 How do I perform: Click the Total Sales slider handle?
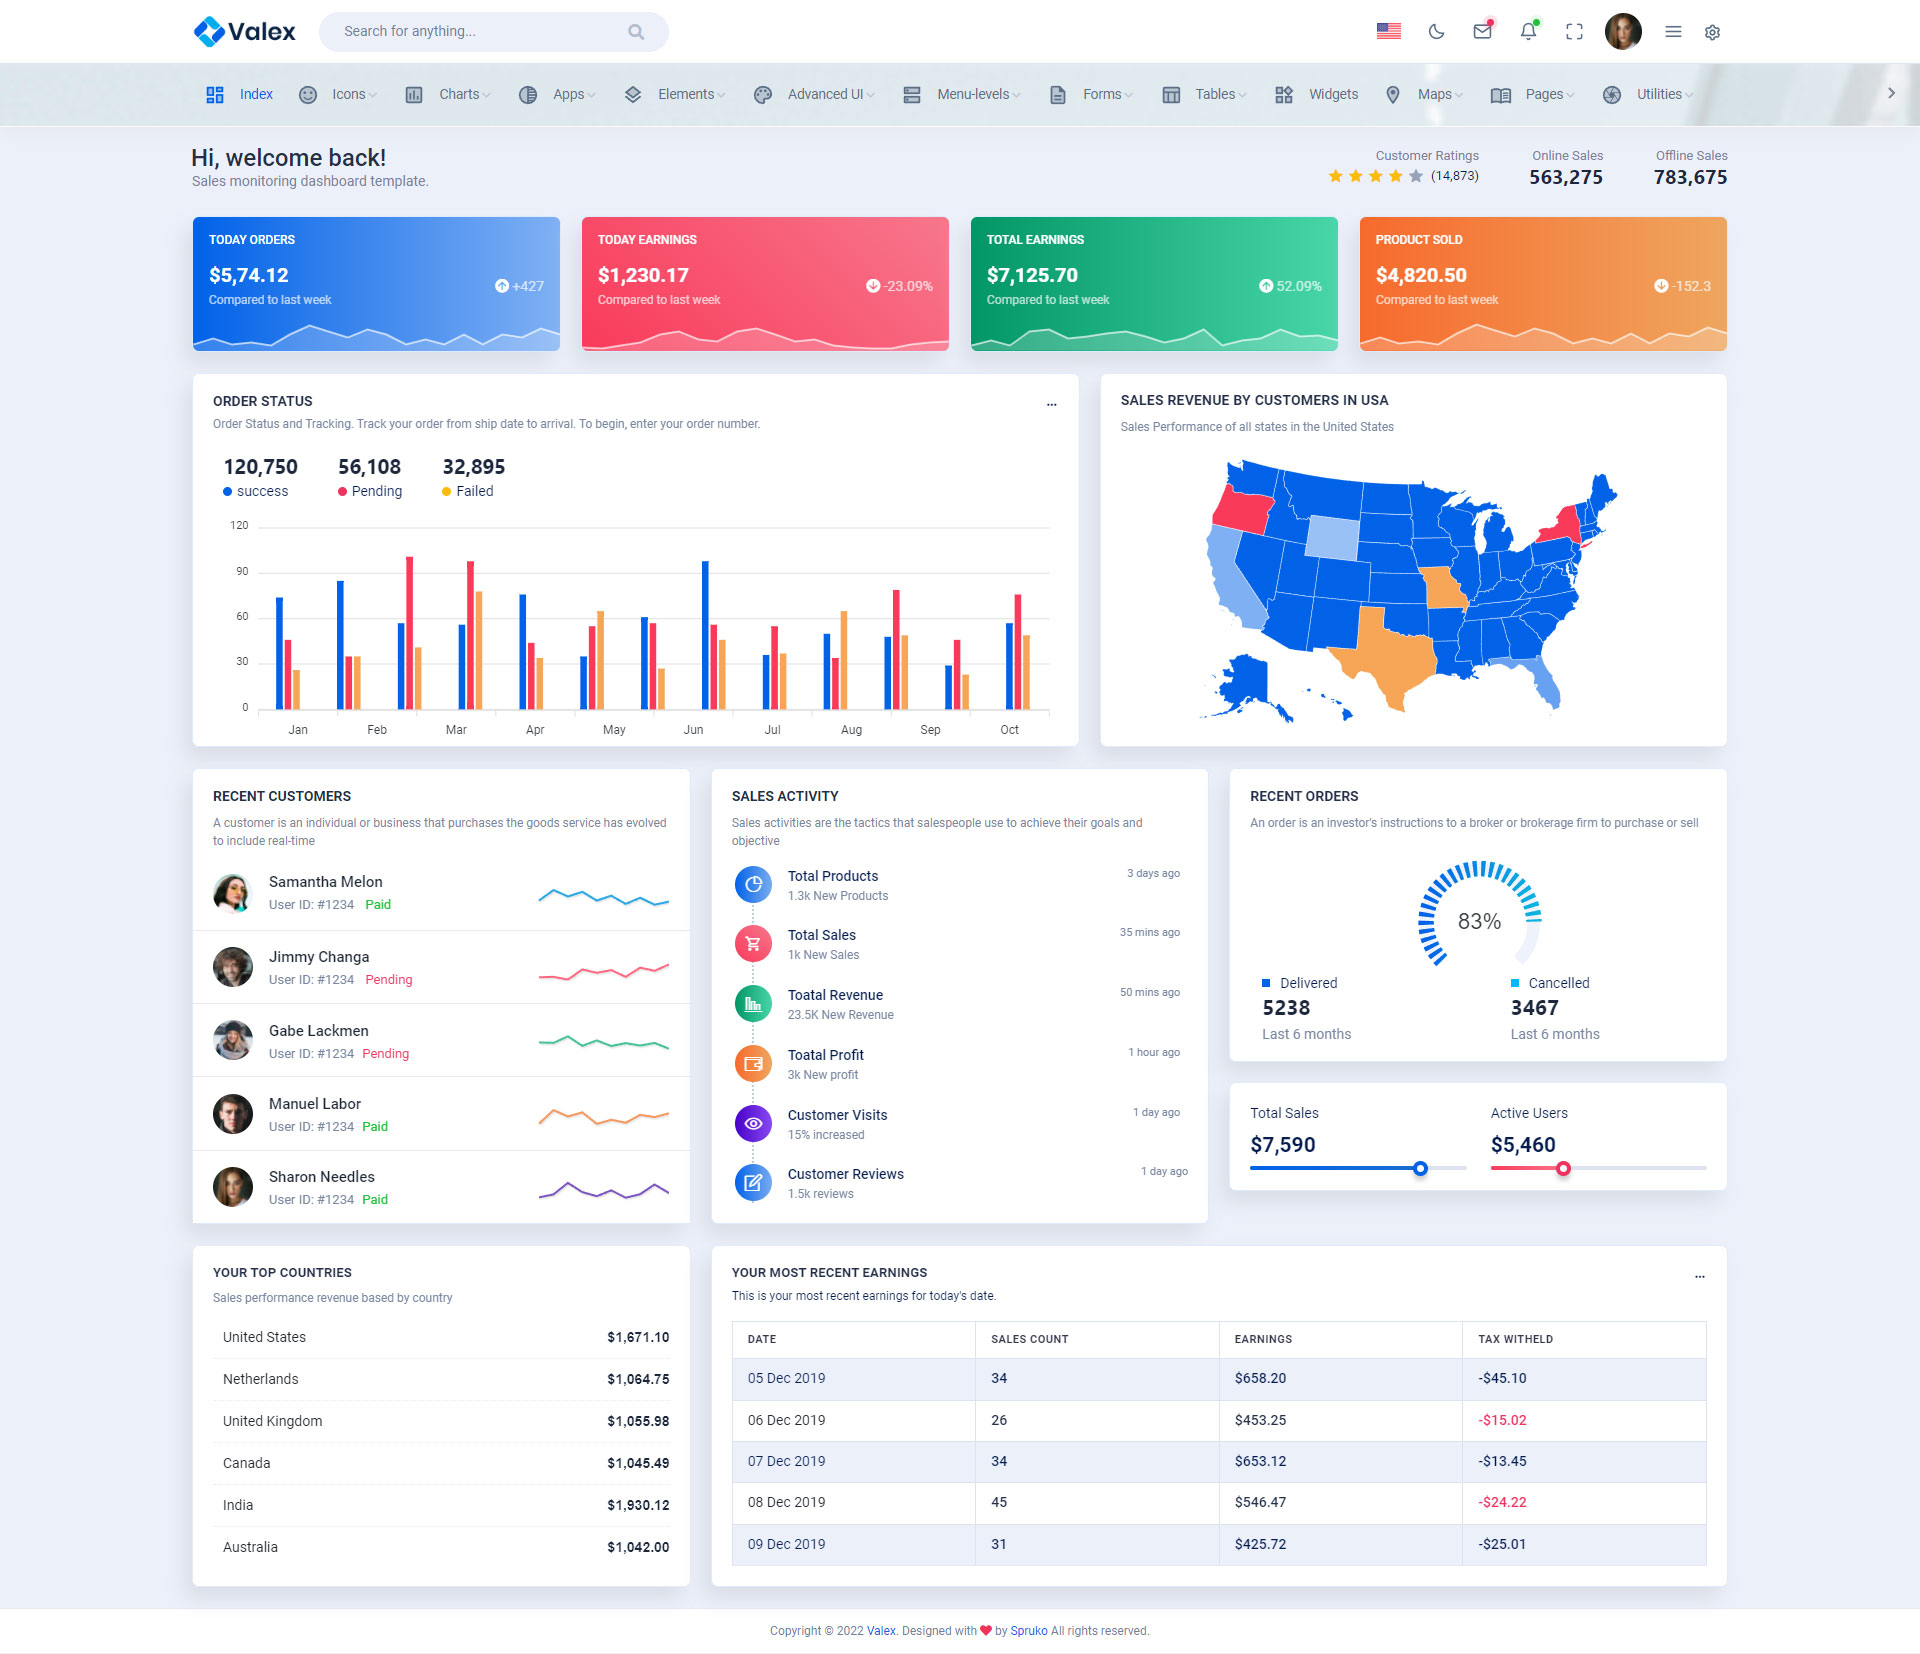pyautogui.click(x=1420, y=1168)
